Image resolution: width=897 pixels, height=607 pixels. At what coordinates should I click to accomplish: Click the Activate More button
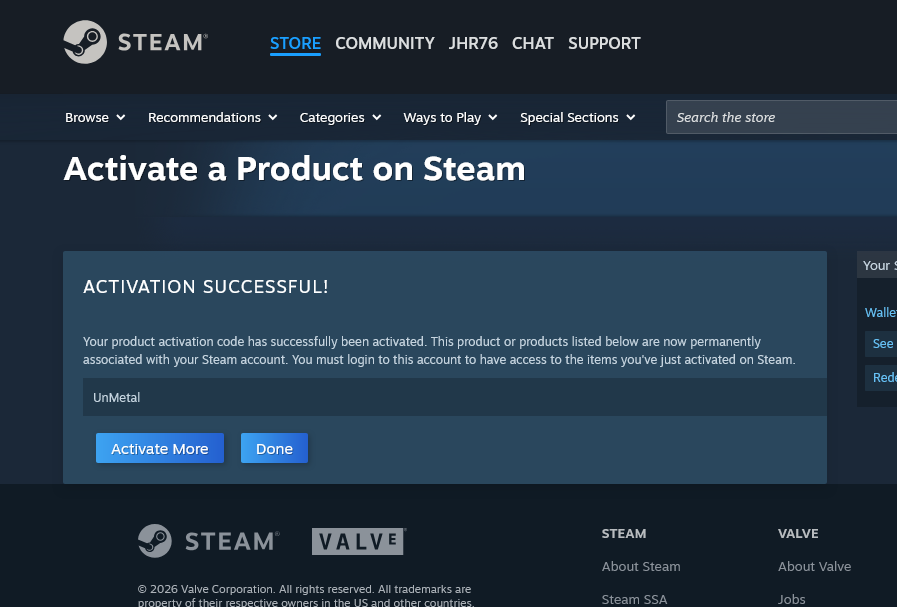click(x=160, y=449)
